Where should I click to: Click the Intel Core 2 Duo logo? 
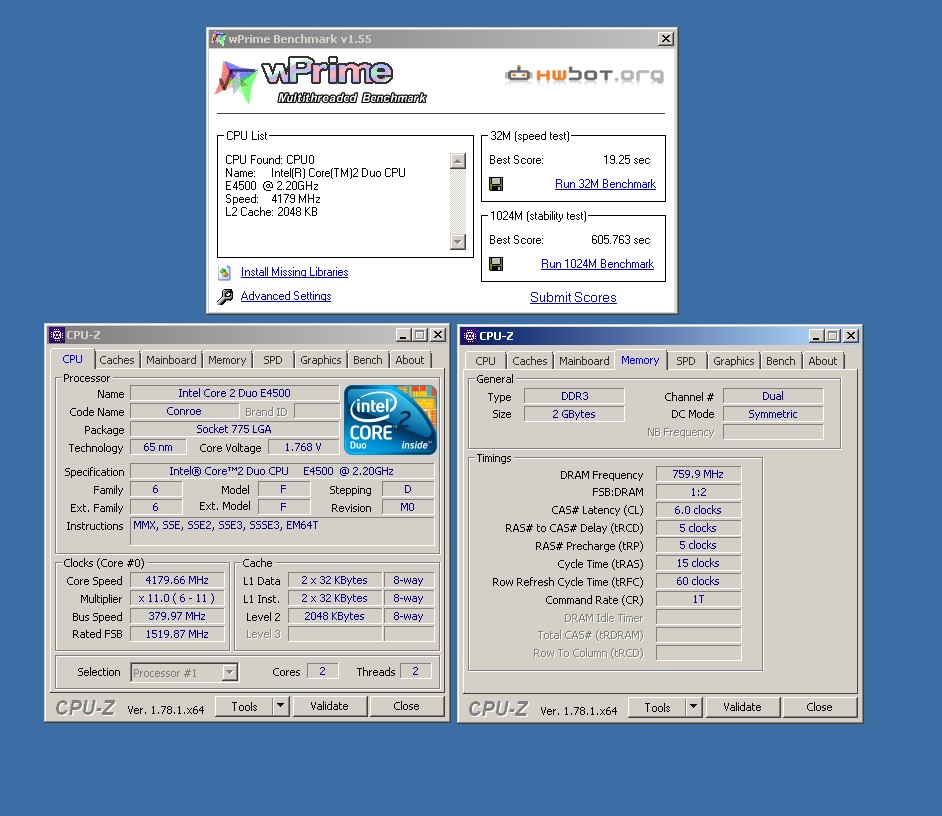point(390,419)
